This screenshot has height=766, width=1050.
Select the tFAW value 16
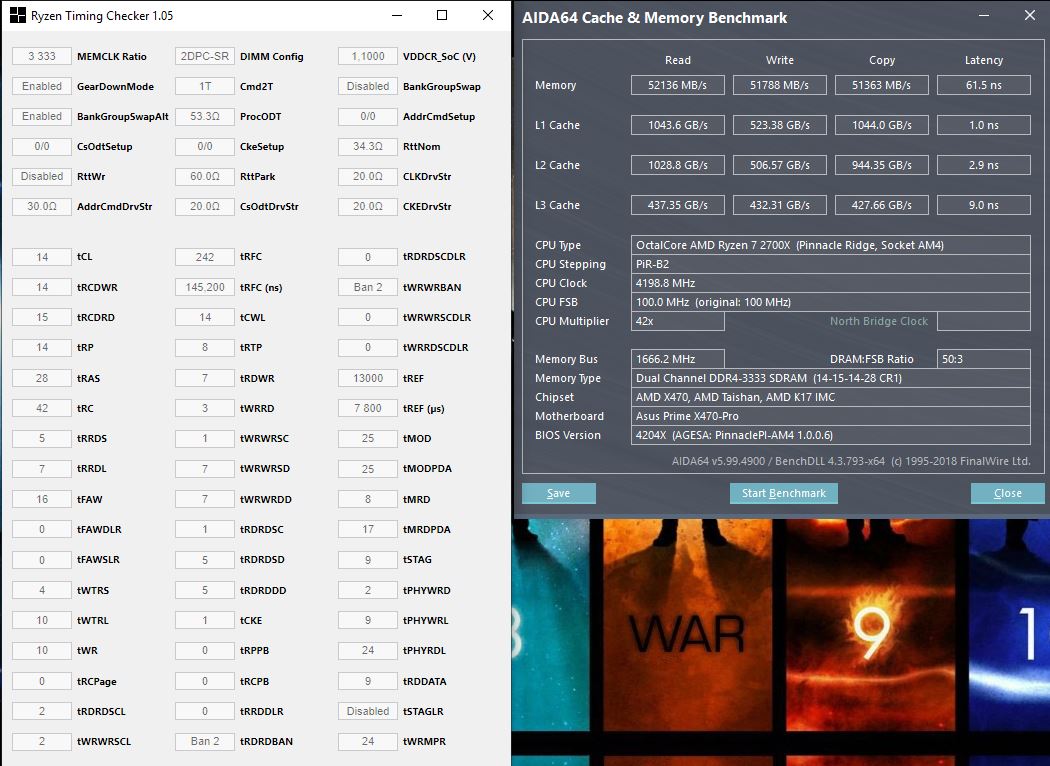tap(42, 500)
